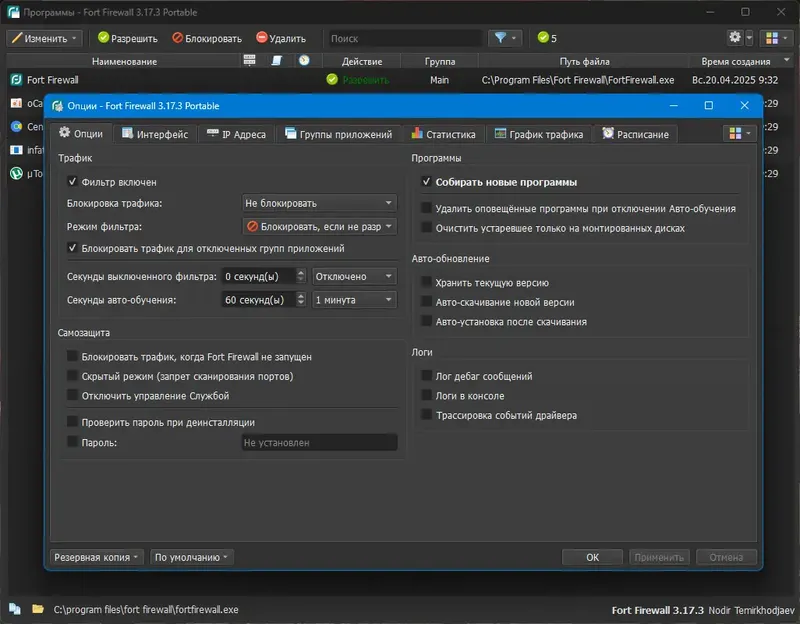Toggle Собирать новые программы checkbox
800x624 pixels.
coord(426,182)
